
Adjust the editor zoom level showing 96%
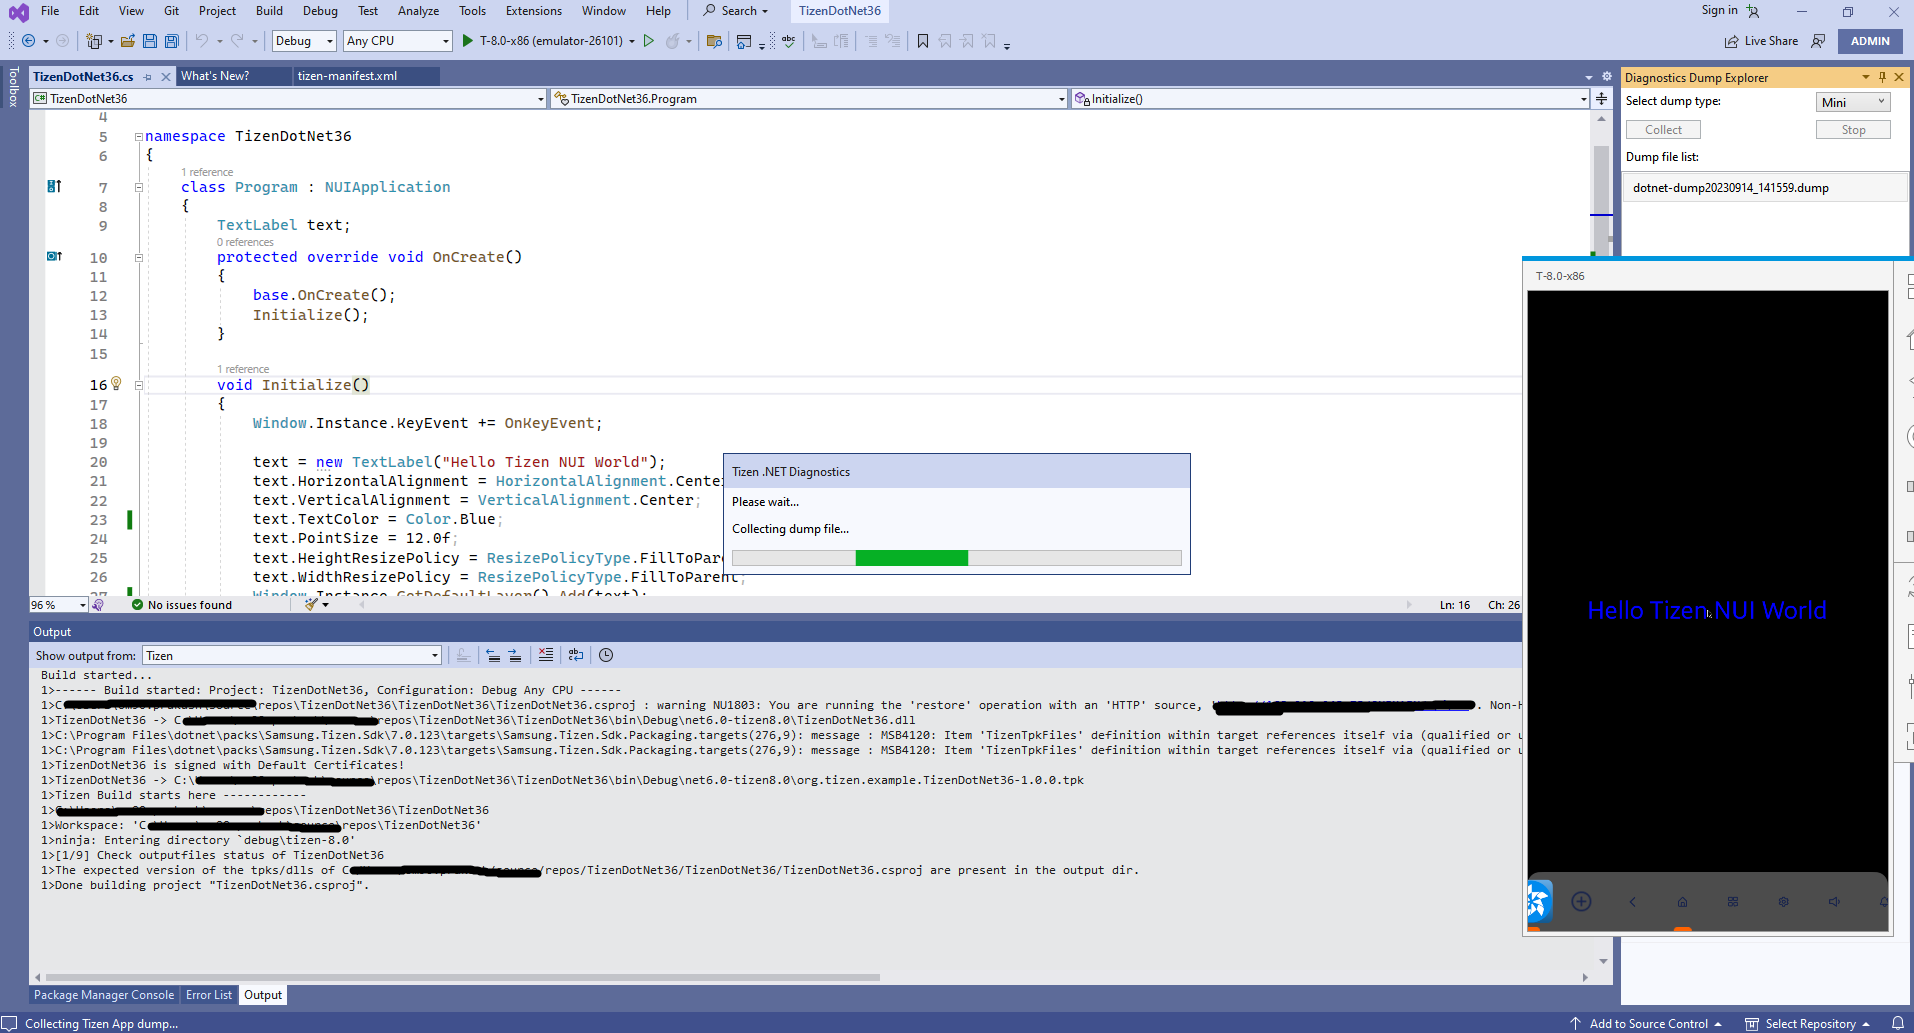click(x=57, y=604)
